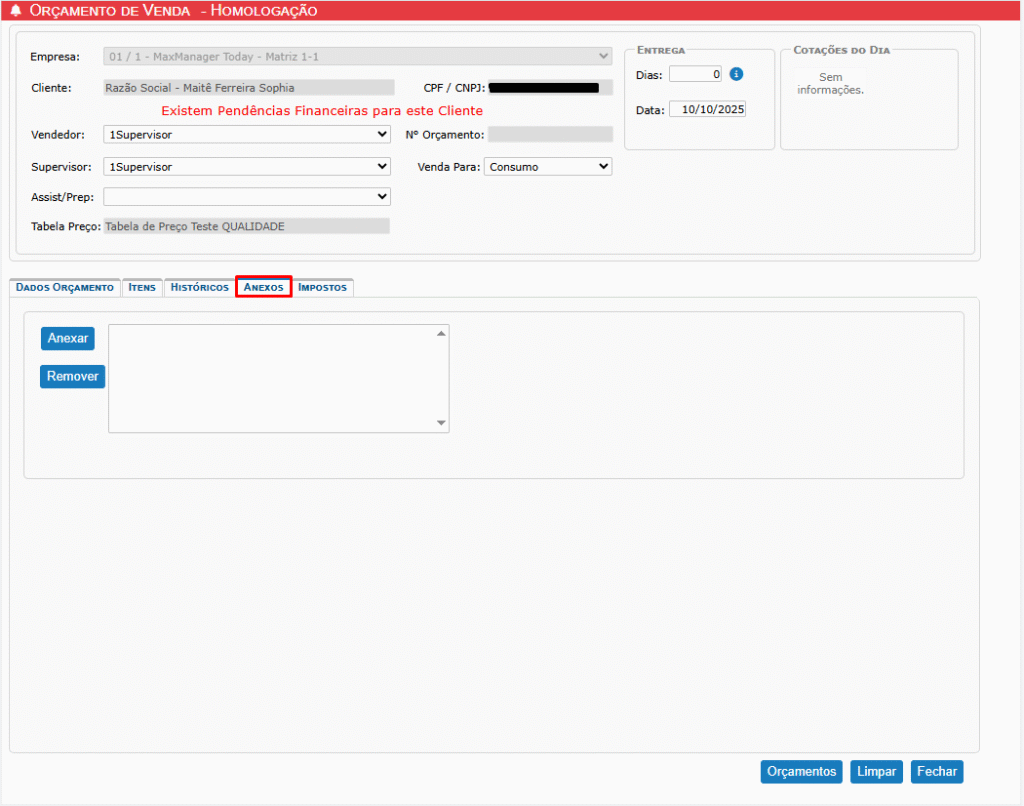The height and width of the screenshot is (806, 1024).
Task: Select the Anexos tab
Action: [x=264, y=287]
